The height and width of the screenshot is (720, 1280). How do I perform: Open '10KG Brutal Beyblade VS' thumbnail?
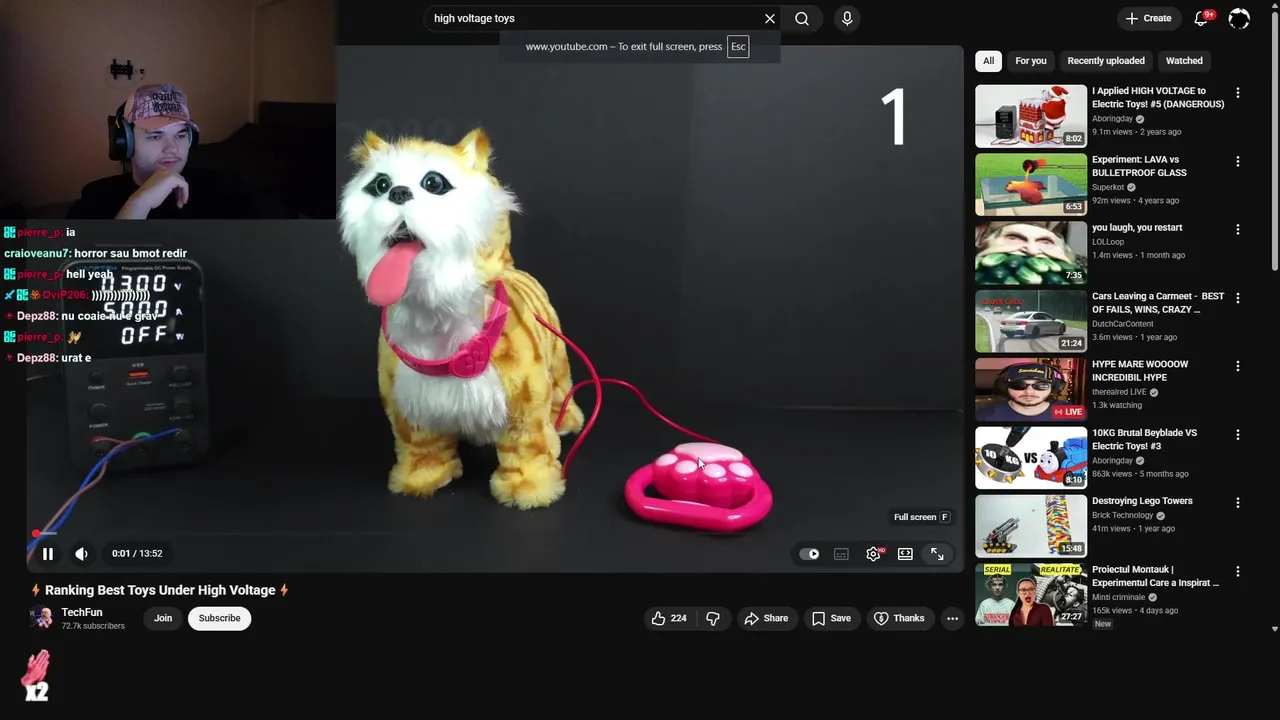(1031, 457)
